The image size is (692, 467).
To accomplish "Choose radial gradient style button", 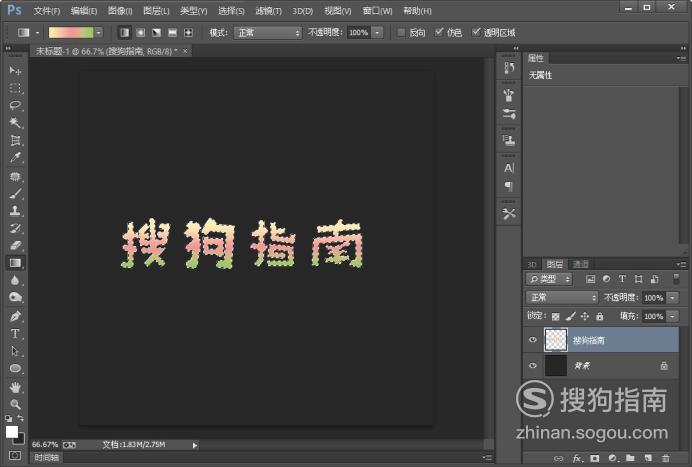I will pyautogui.click(x=140, y=33).
